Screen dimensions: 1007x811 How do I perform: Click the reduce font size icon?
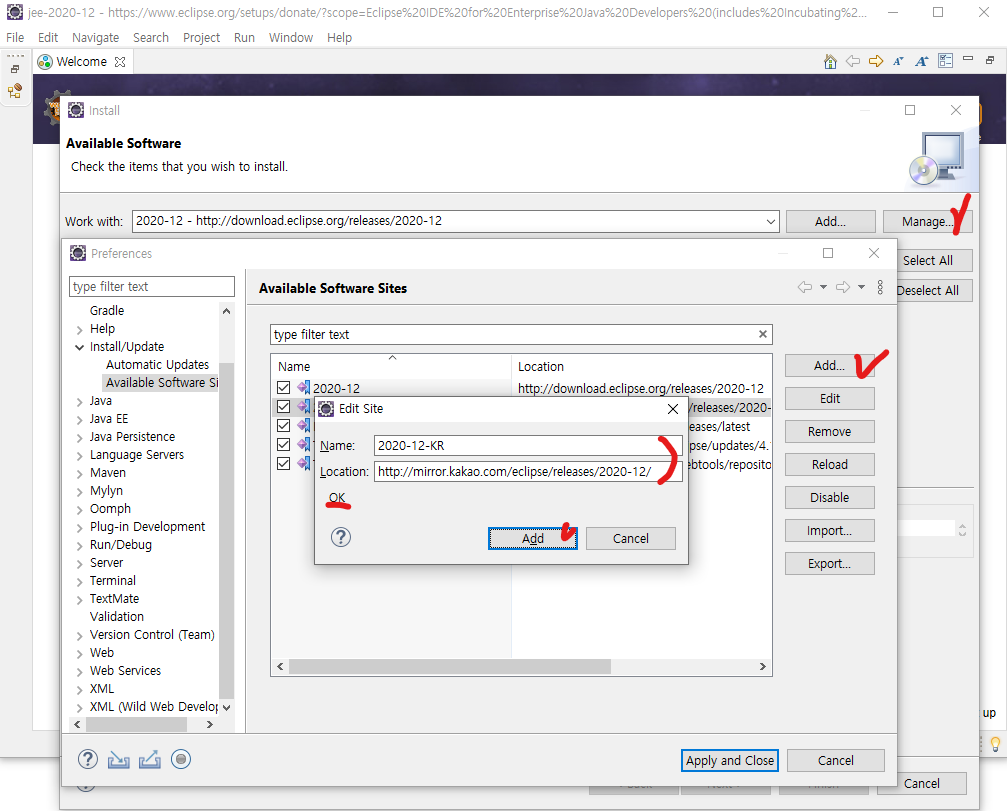coord(898,62)
